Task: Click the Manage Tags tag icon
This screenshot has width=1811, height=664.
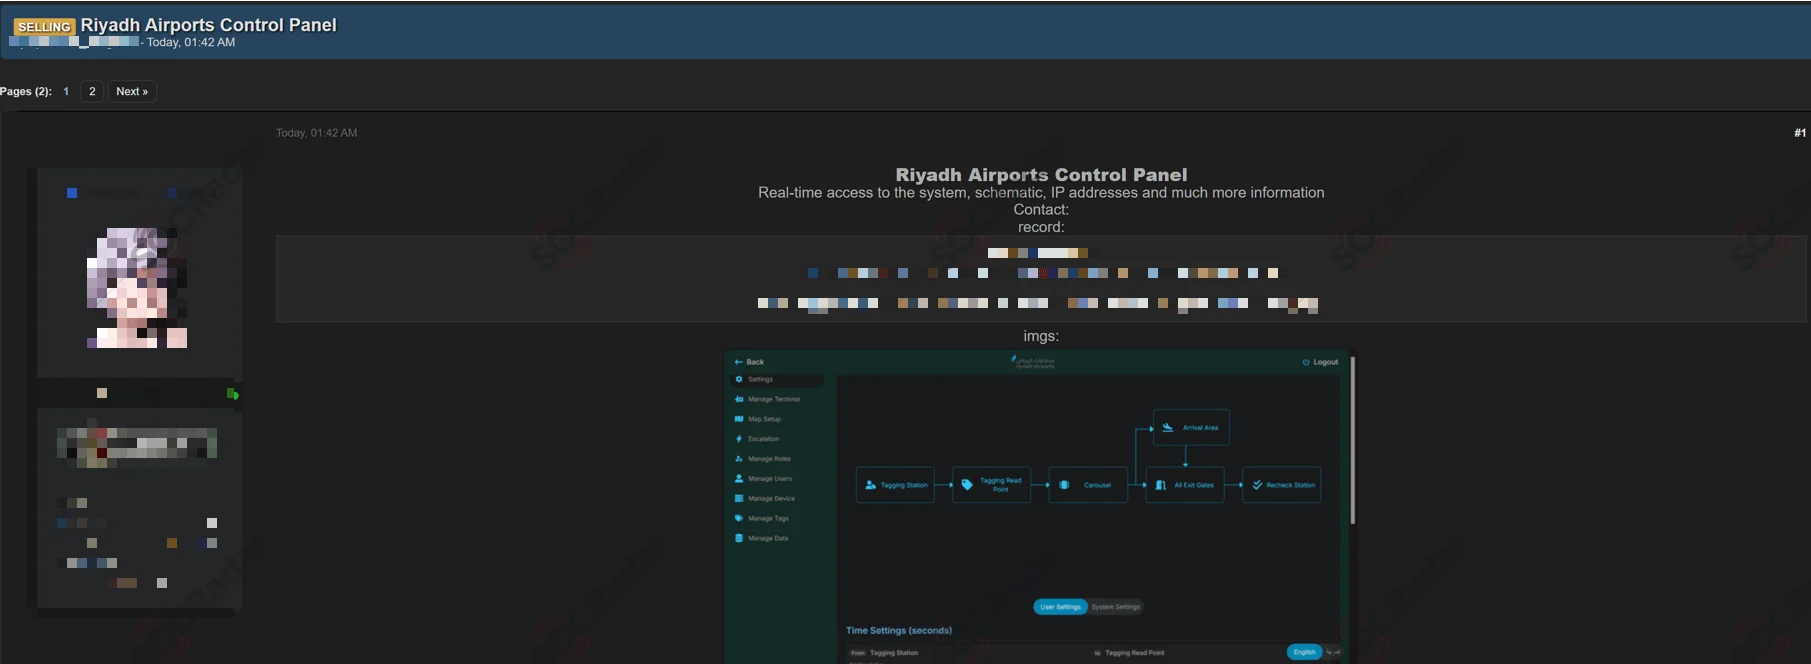Action: point(739,518)
